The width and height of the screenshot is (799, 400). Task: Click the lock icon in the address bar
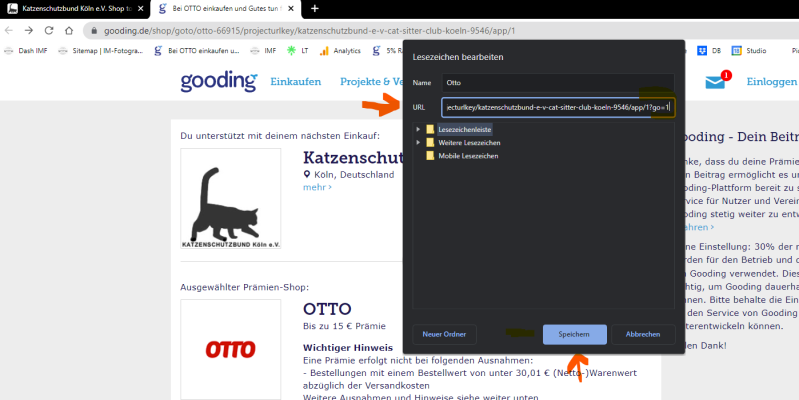[x=94, y=31]
